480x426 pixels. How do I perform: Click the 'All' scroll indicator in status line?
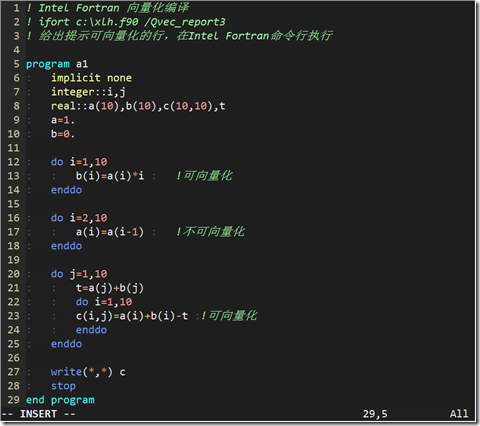pos(459,414)
